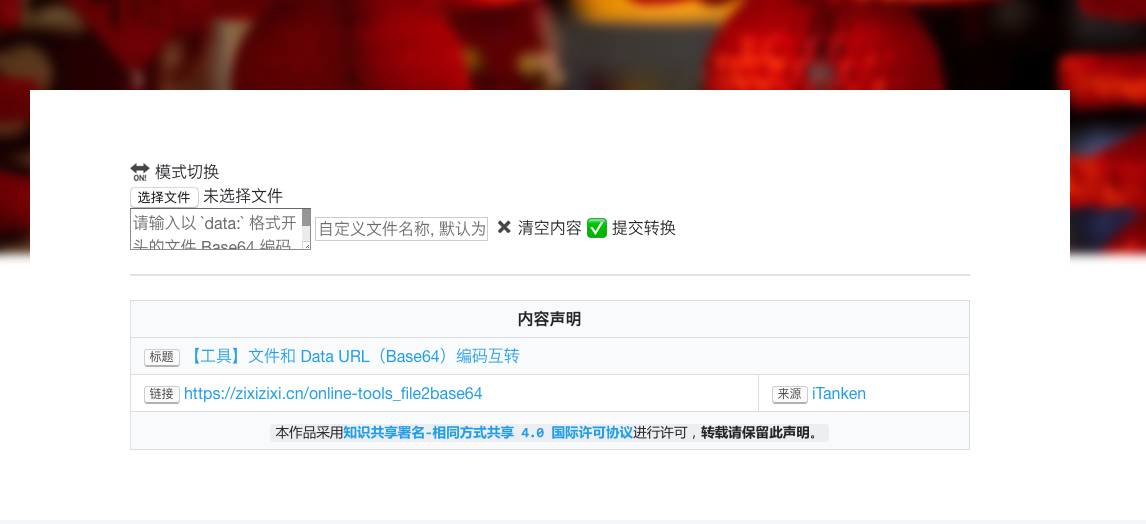1146x524 pixels.
Task: Open the iTanken source link
Action: click(839, 394)
